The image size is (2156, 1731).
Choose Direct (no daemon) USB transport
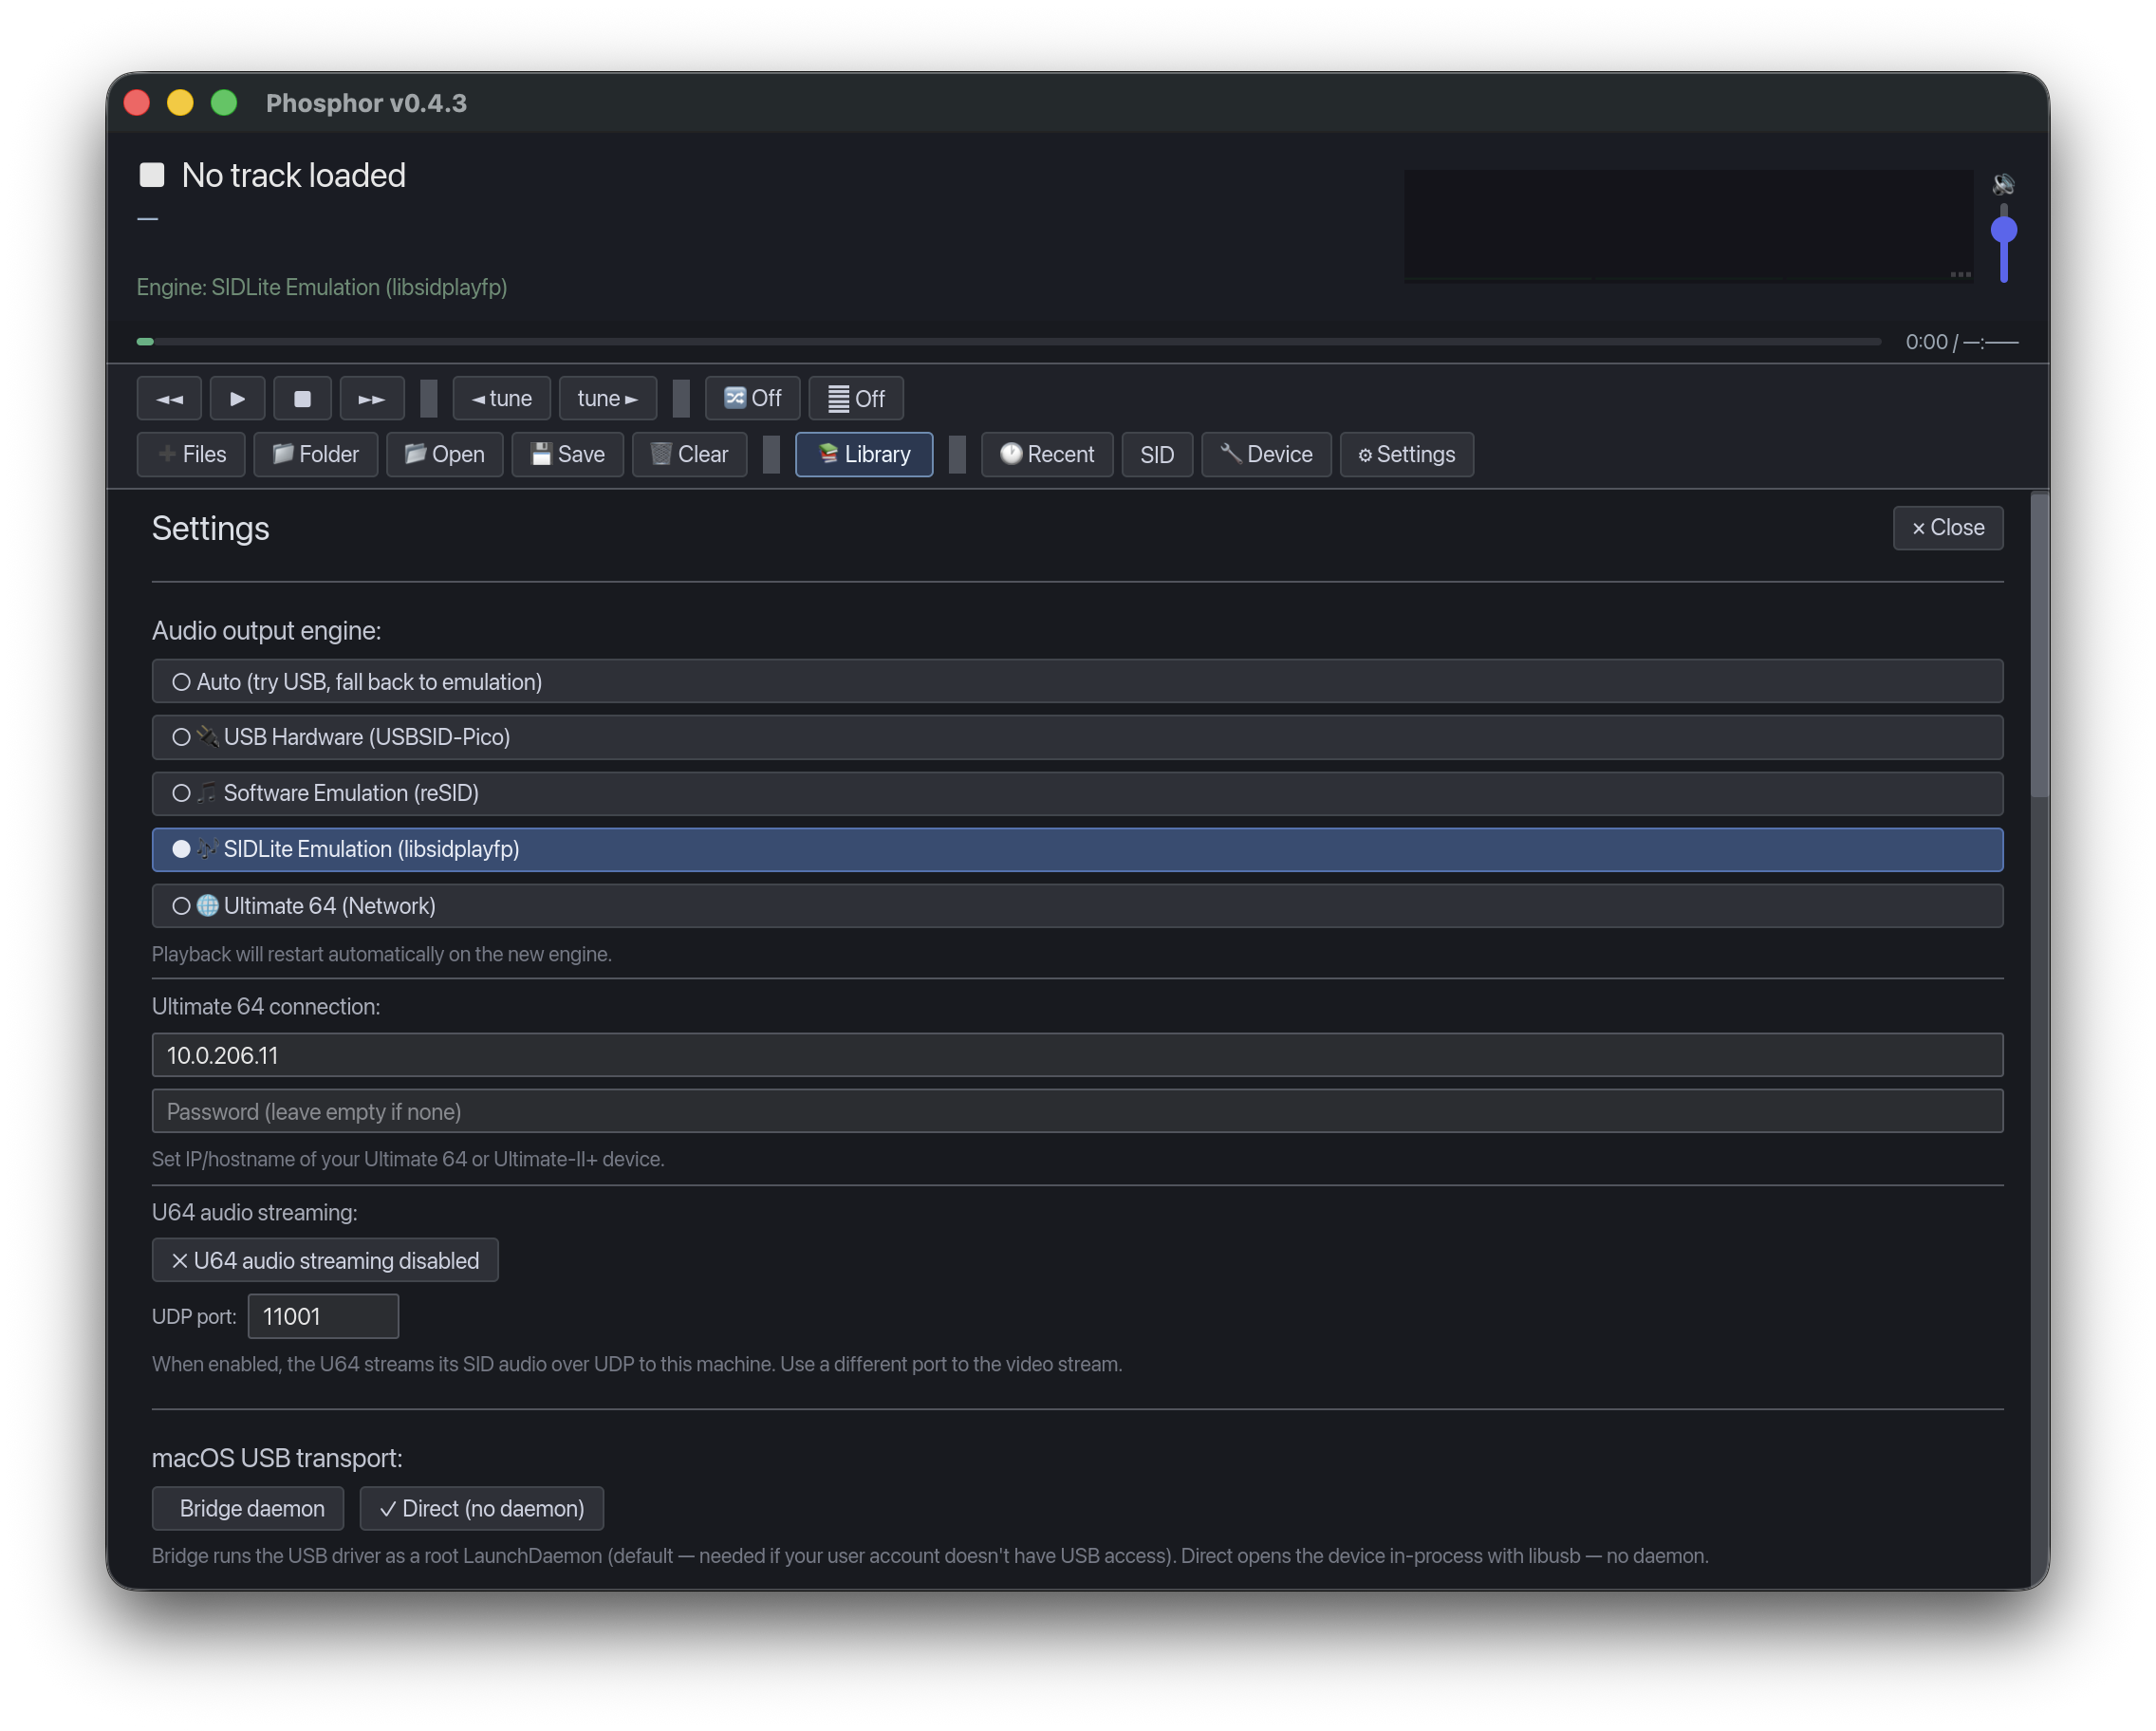click(x=482, y=1509)
